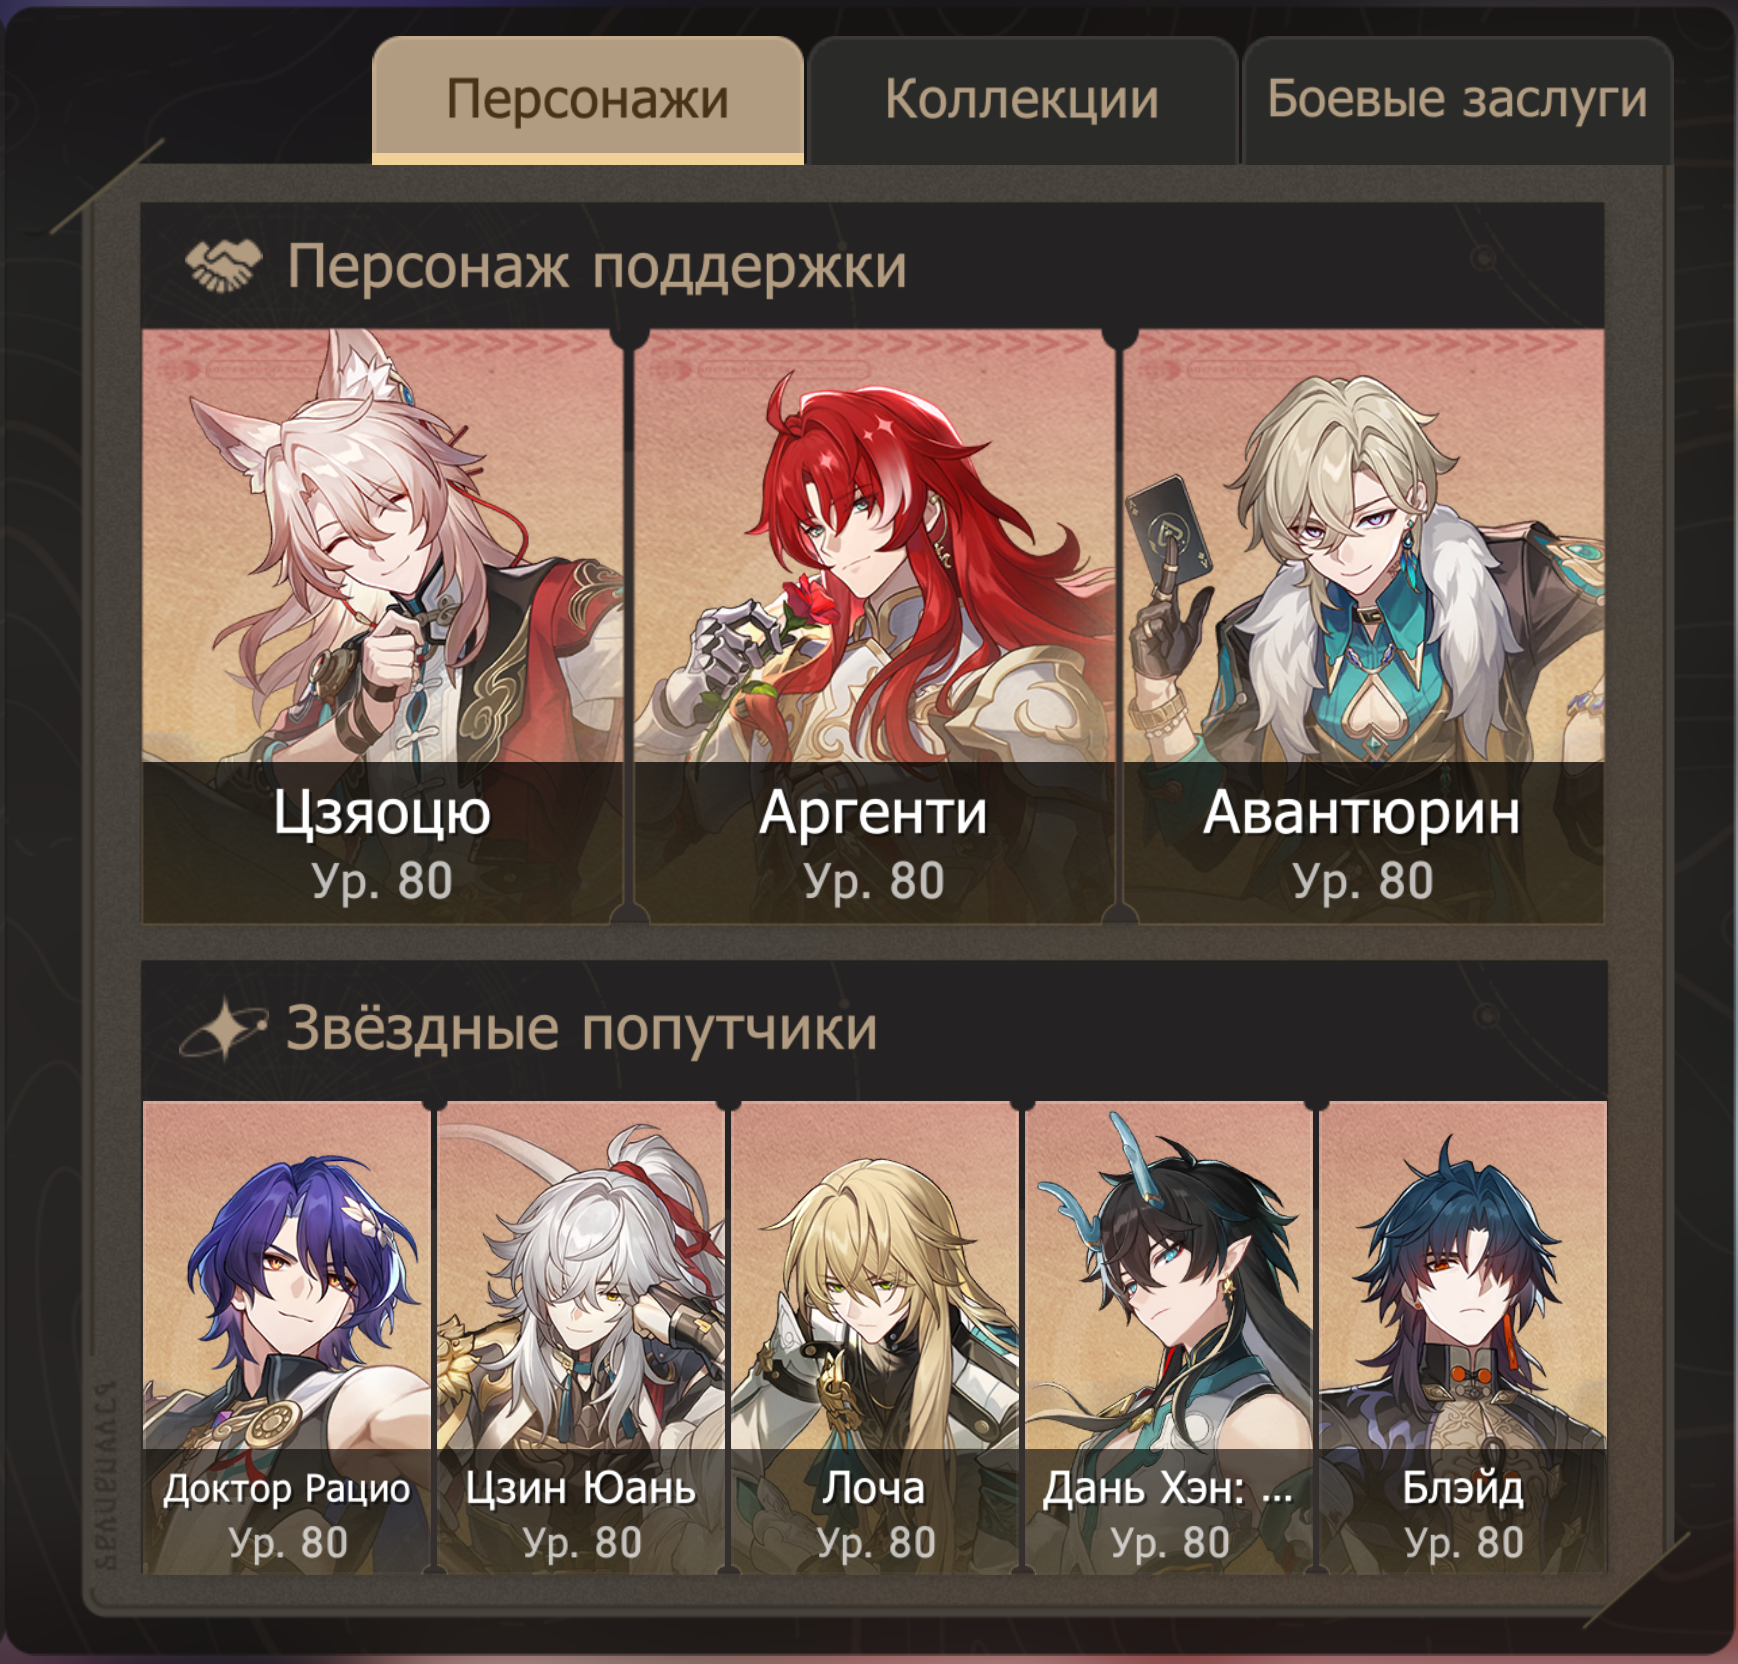1738x1664 pixels.
Task: Click the Блэйд name label
Action: (1463, 1489)
